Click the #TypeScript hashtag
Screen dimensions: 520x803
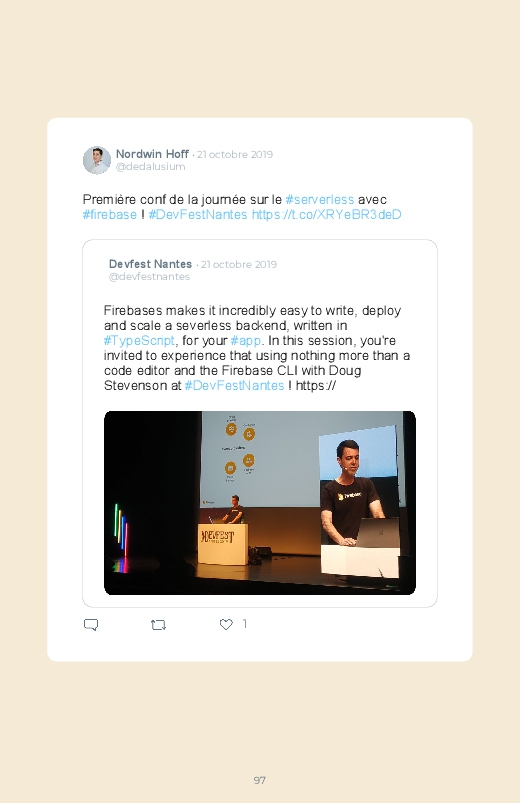point(139,341)
